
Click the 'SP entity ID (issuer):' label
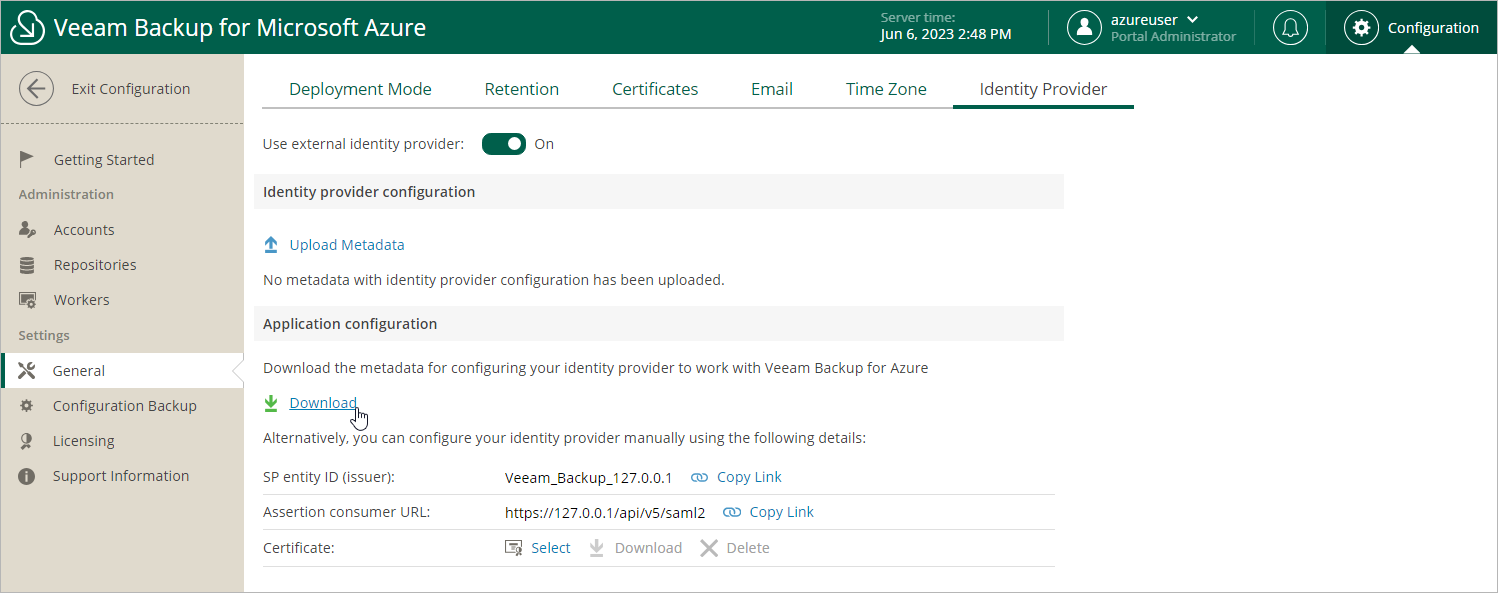[329, 478]
